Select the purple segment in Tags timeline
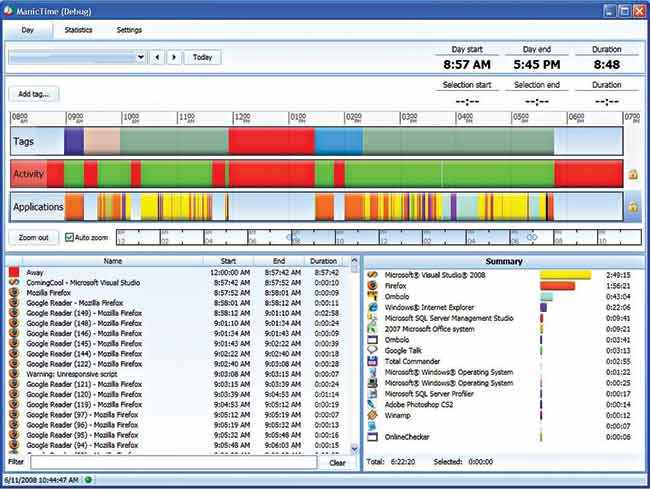Image resolution: width=650 pixels, height=489 pixels. point(74,141)
